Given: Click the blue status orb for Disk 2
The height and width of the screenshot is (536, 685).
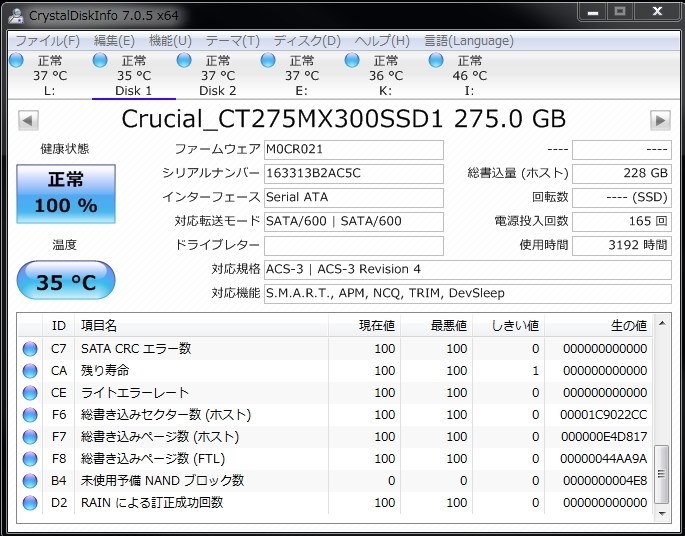Looking at the screenshot, I should (x=184, y=60).
